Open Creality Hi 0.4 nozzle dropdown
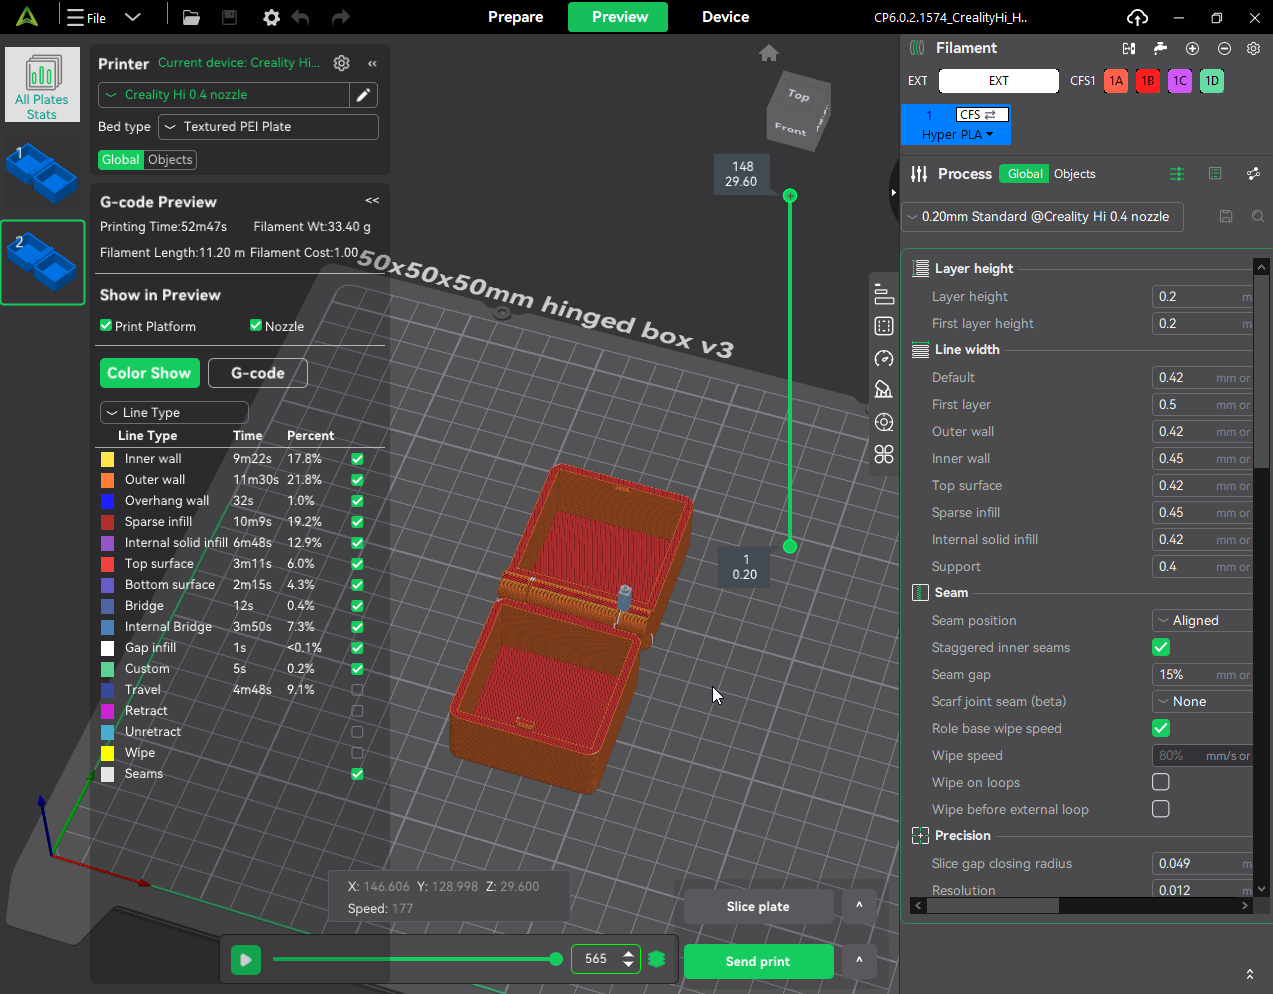This screenshot has height=994, width=1273. pos(223,95)
